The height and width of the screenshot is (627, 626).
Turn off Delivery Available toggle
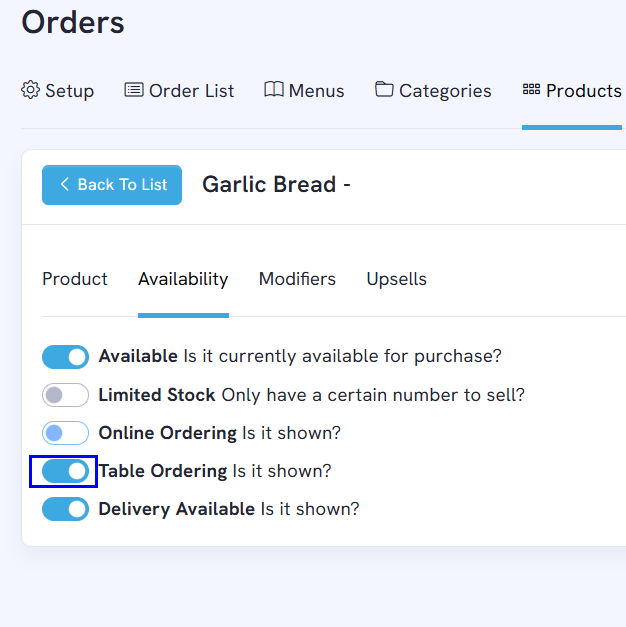coord(65,509)
